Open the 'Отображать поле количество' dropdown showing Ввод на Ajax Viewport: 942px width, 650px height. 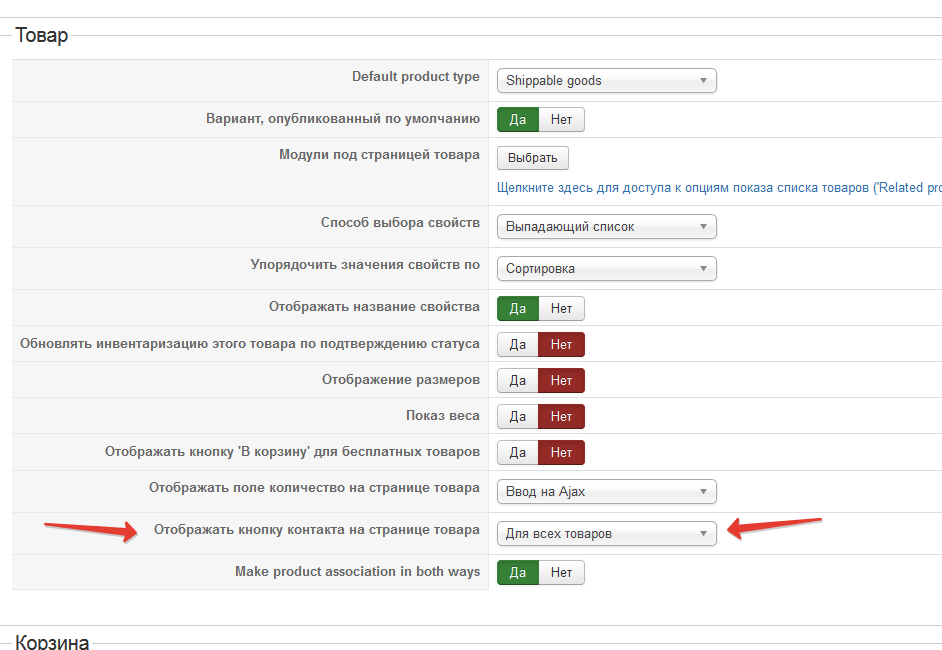(x=607, y=491)
